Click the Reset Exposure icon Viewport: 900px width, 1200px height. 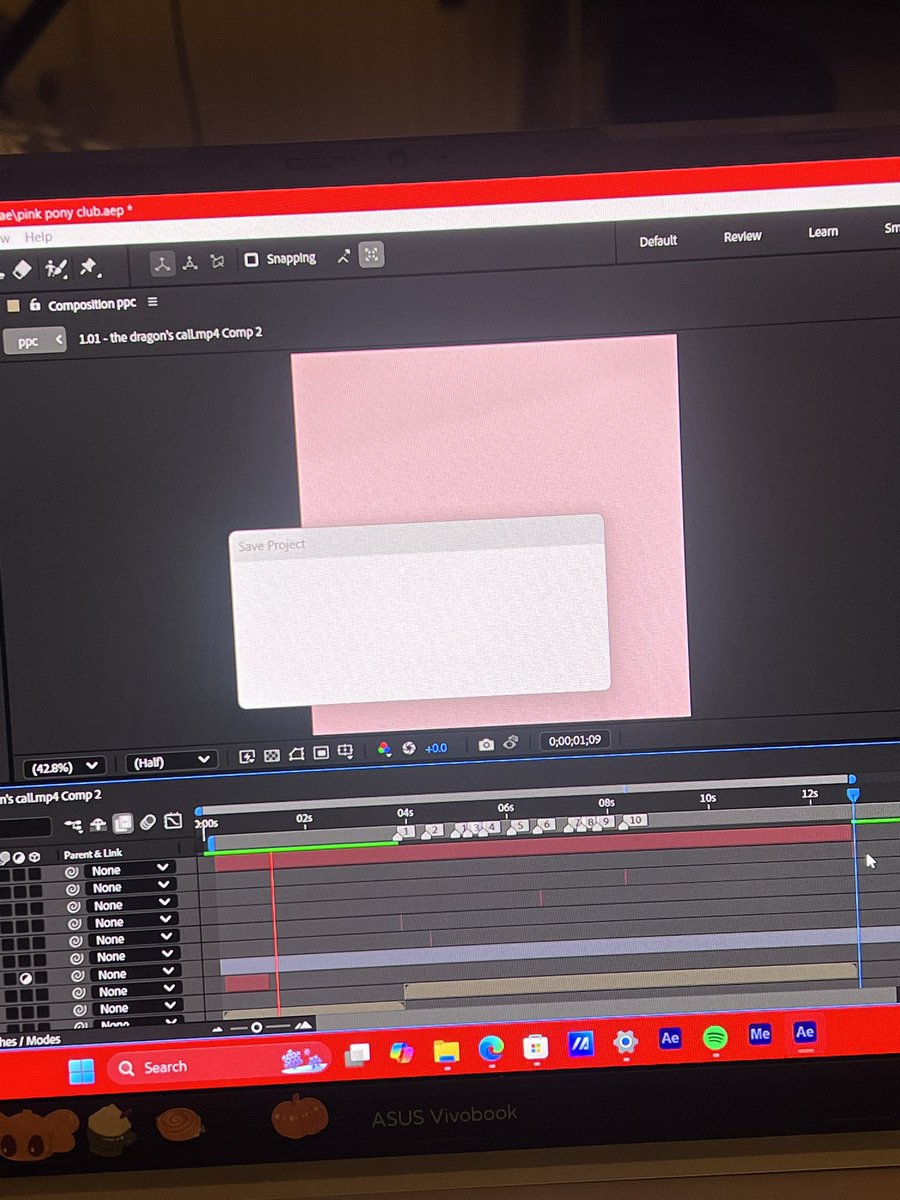pos(408,748)
